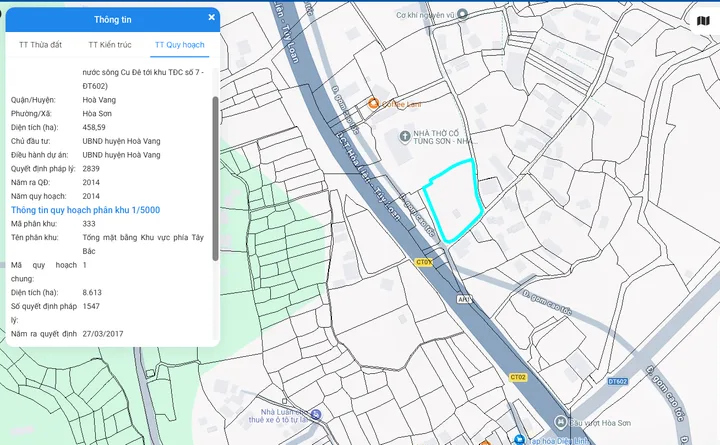Click the Quyết định pháp lý value 2839

point(91,169)
